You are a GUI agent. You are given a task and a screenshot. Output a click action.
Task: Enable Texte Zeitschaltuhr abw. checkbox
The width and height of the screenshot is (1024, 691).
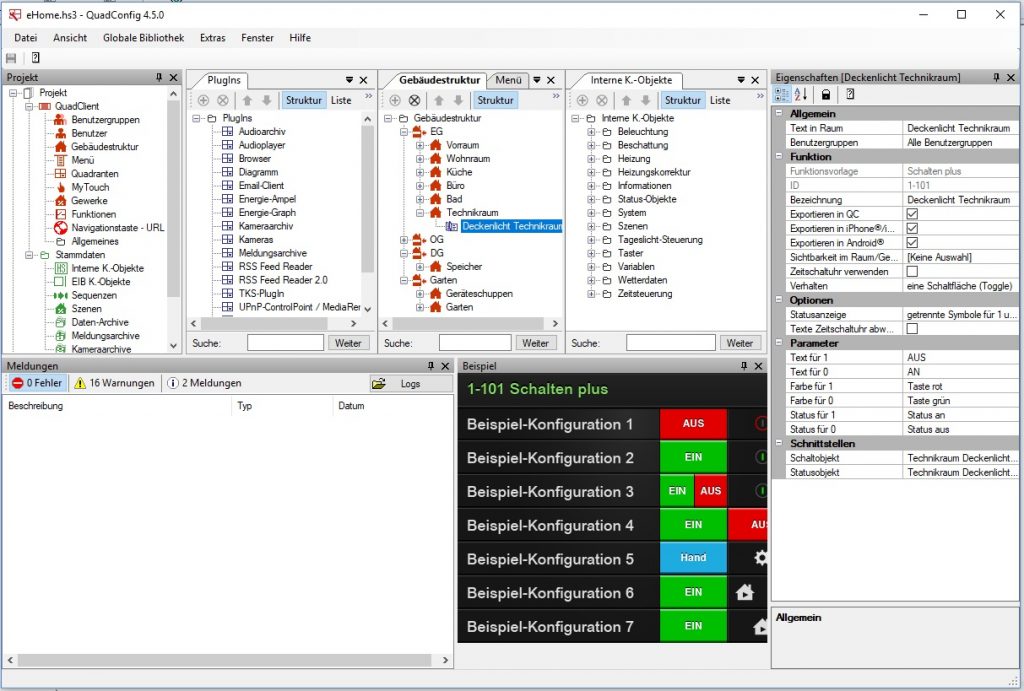[x=912, y=329]
